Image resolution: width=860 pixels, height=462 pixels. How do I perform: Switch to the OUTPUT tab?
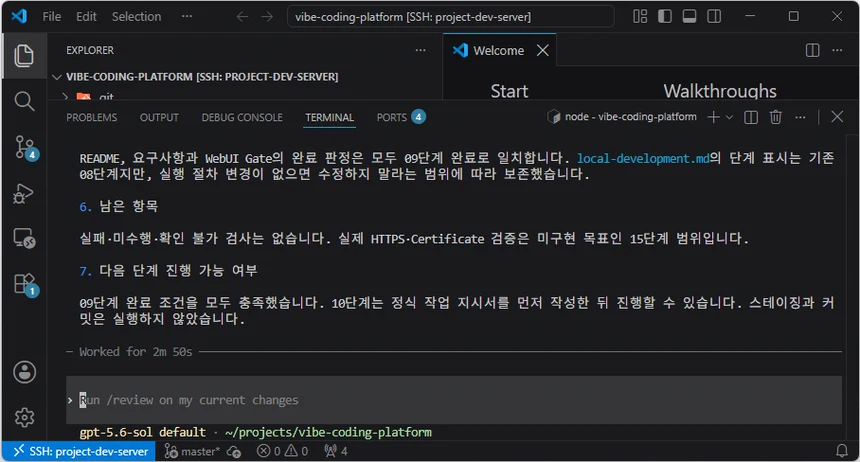coord(159,117)
